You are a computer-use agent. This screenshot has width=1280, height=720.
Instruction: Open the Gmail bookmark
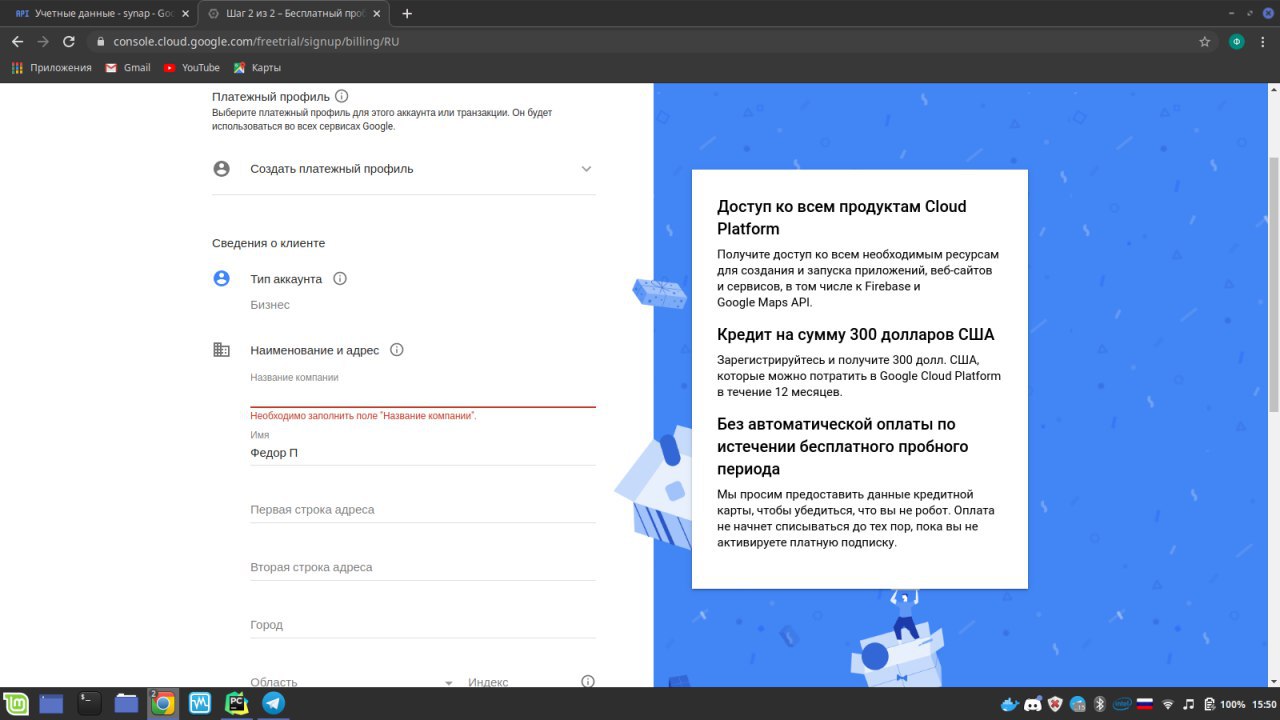127,68
